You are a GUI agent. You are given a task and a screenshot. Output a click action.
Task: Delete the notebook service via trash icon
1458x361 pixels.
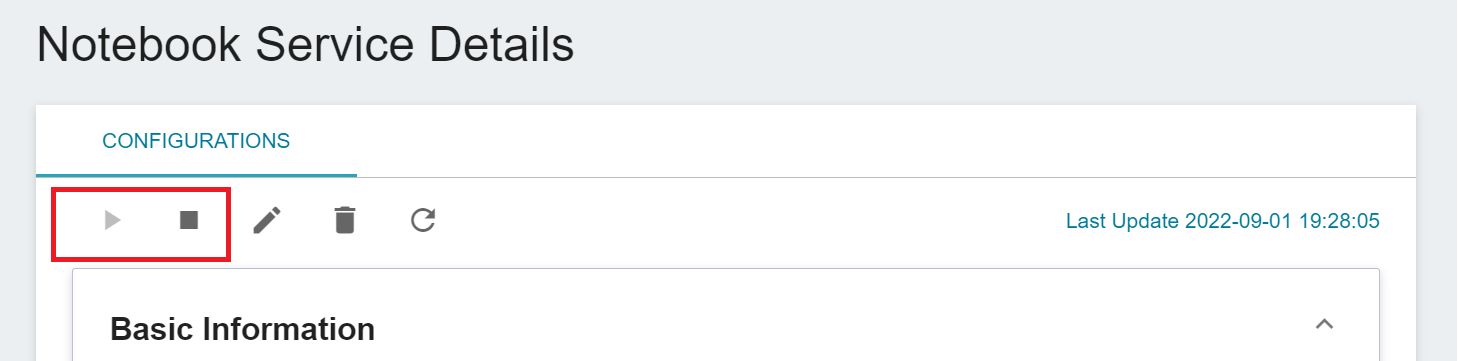click(344, 220)
